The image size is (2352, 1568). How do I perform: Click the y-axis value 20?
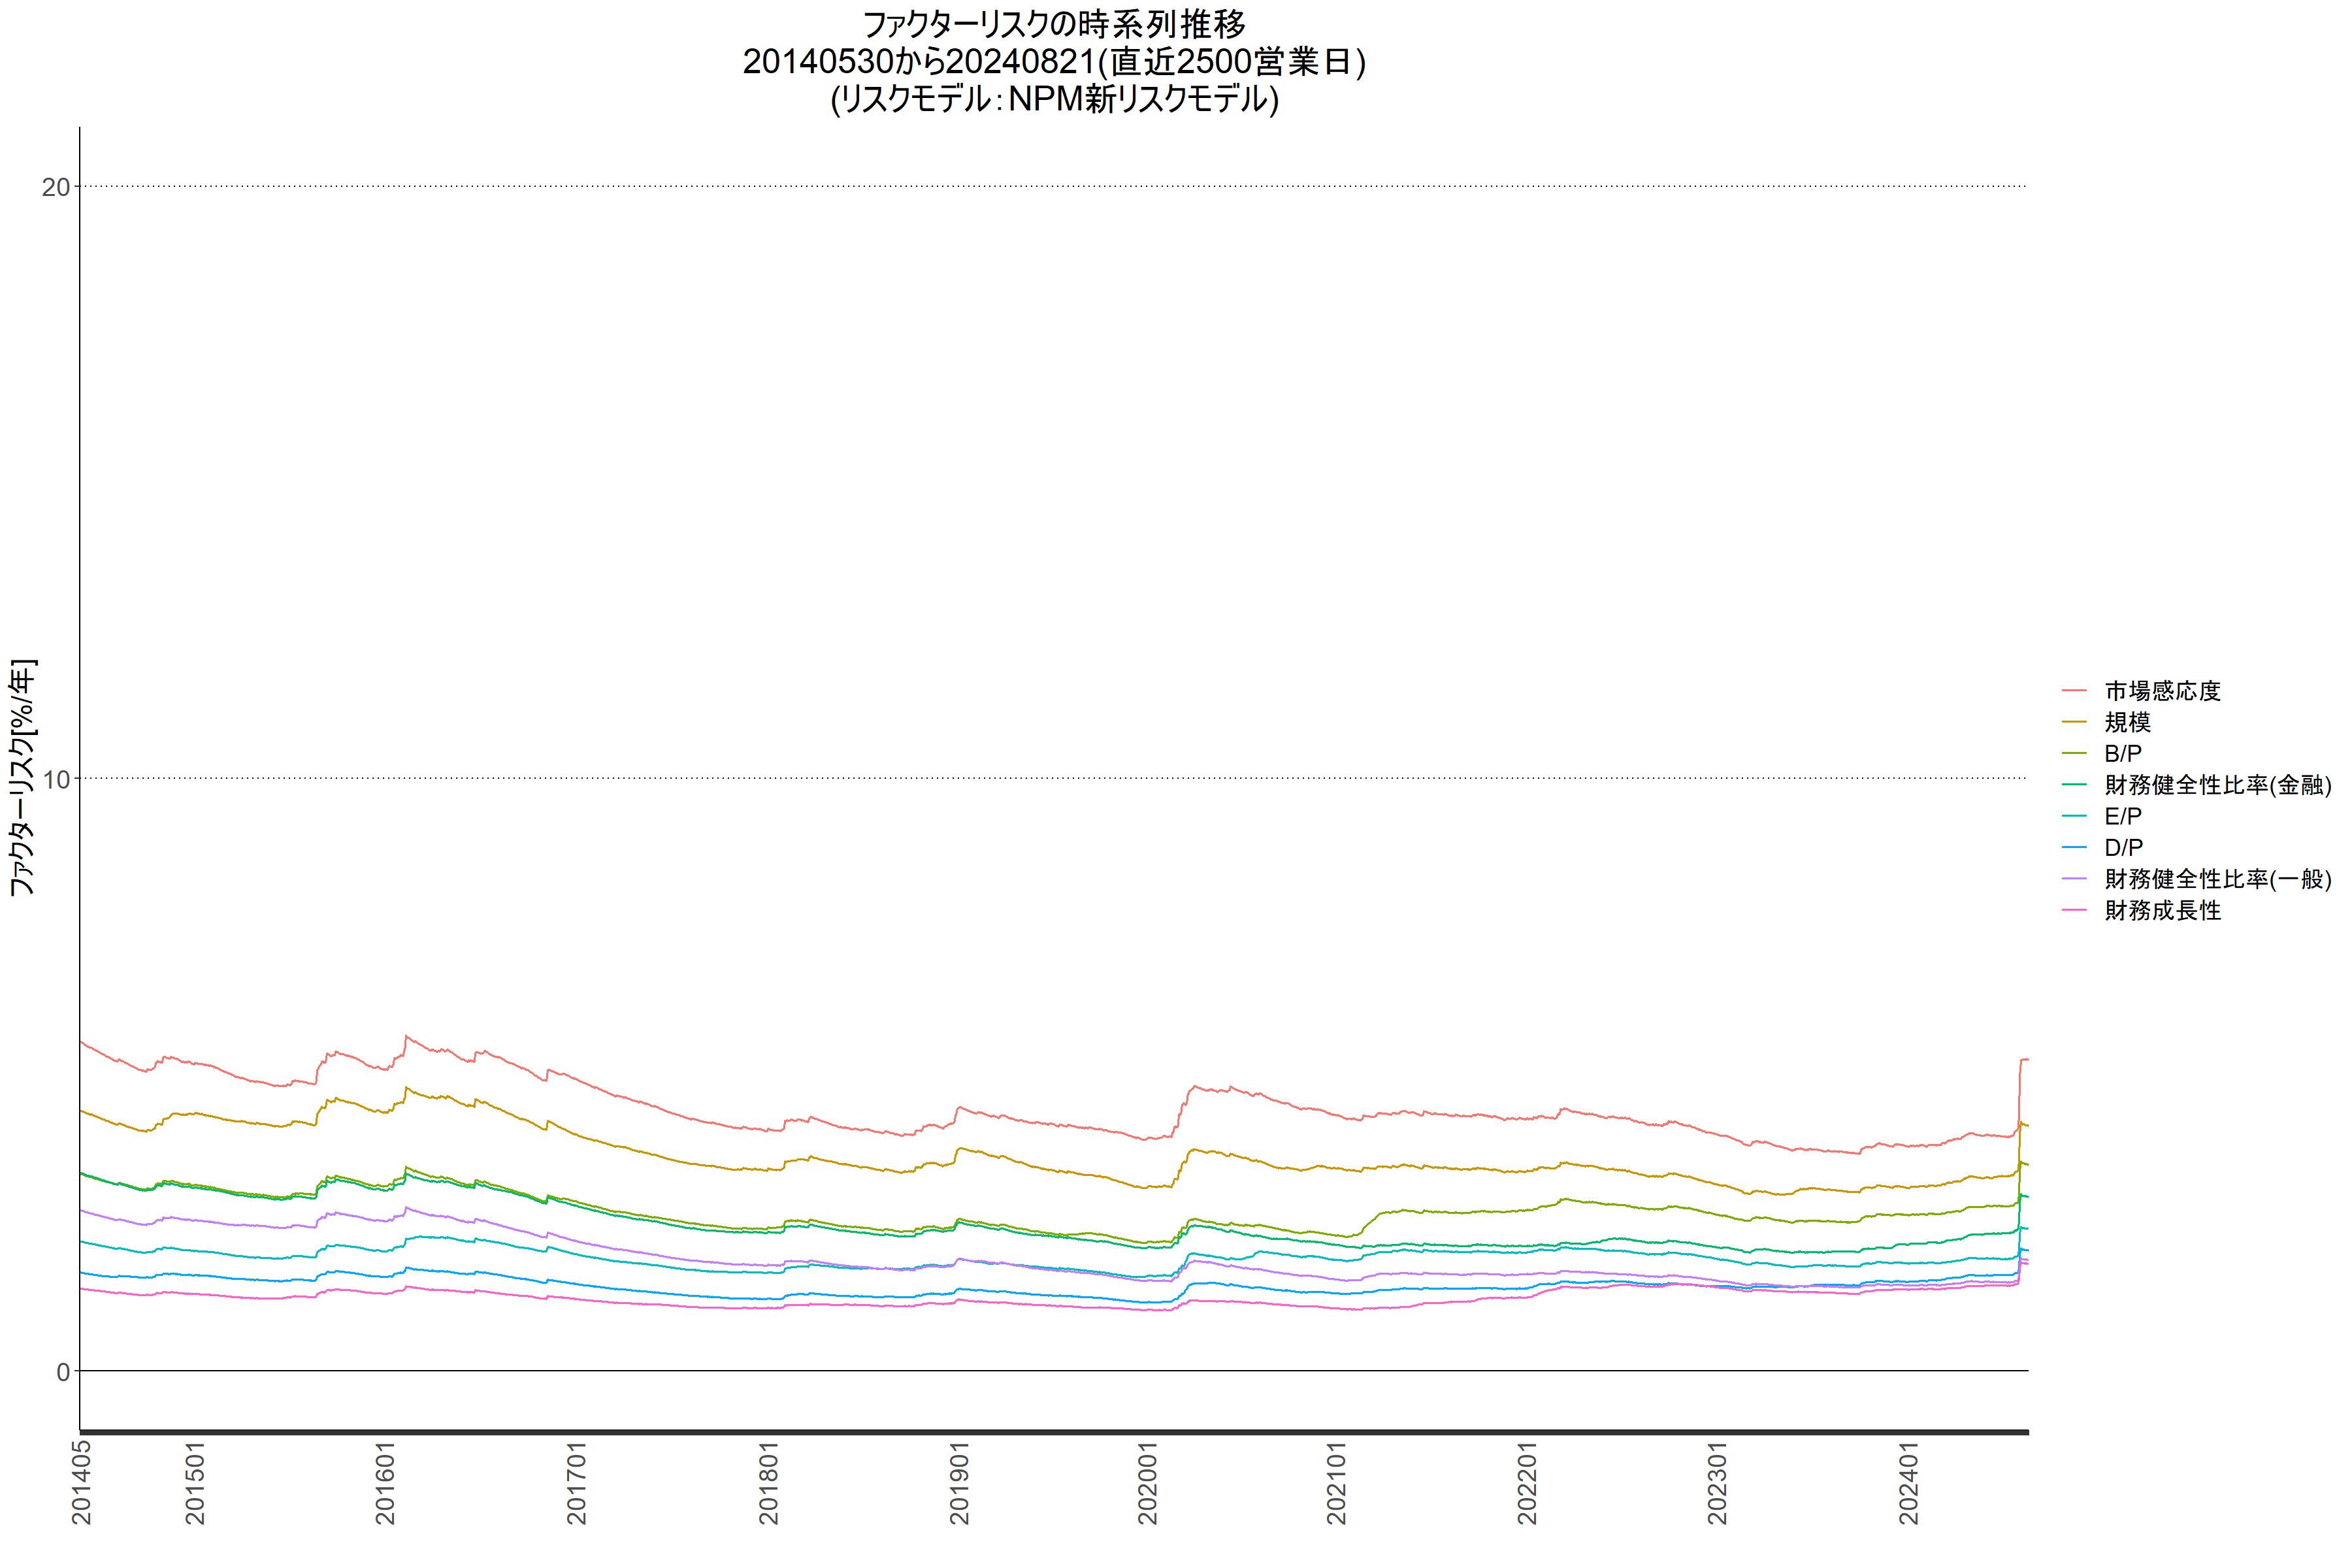(x=56, y=187)
